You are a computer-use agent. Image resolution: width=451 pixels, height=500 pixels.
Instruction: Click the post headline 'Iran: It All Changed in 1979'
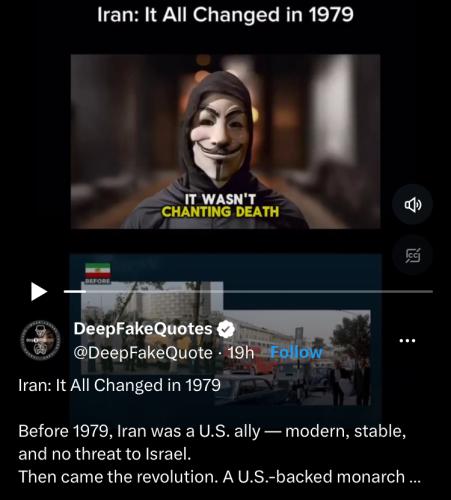[119, 385]
